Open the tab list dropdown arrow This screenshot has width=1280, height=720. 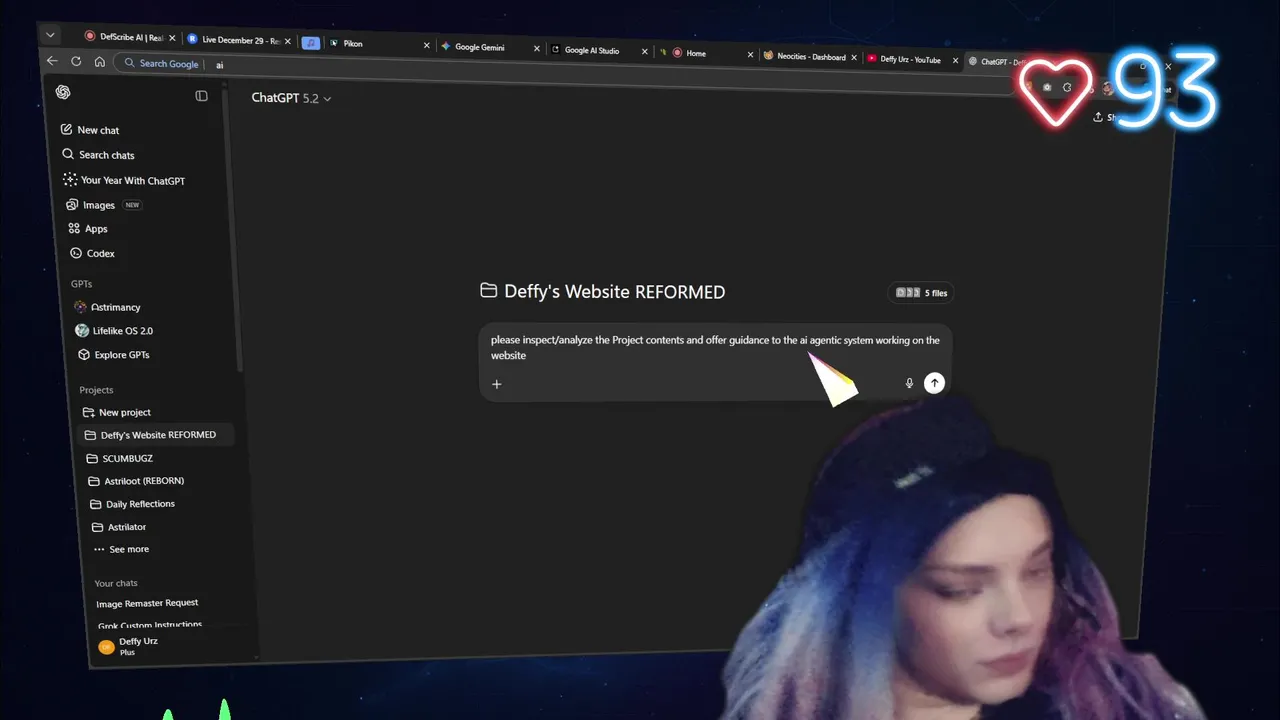coord(50,35)
